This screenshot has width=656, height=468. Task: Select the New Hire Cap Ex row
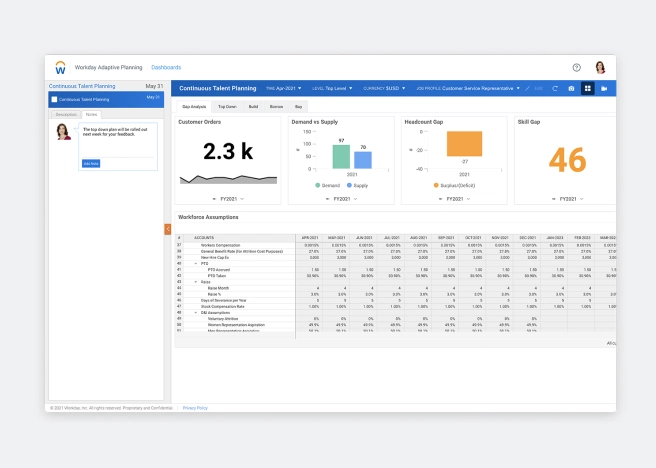coord(395,258)
